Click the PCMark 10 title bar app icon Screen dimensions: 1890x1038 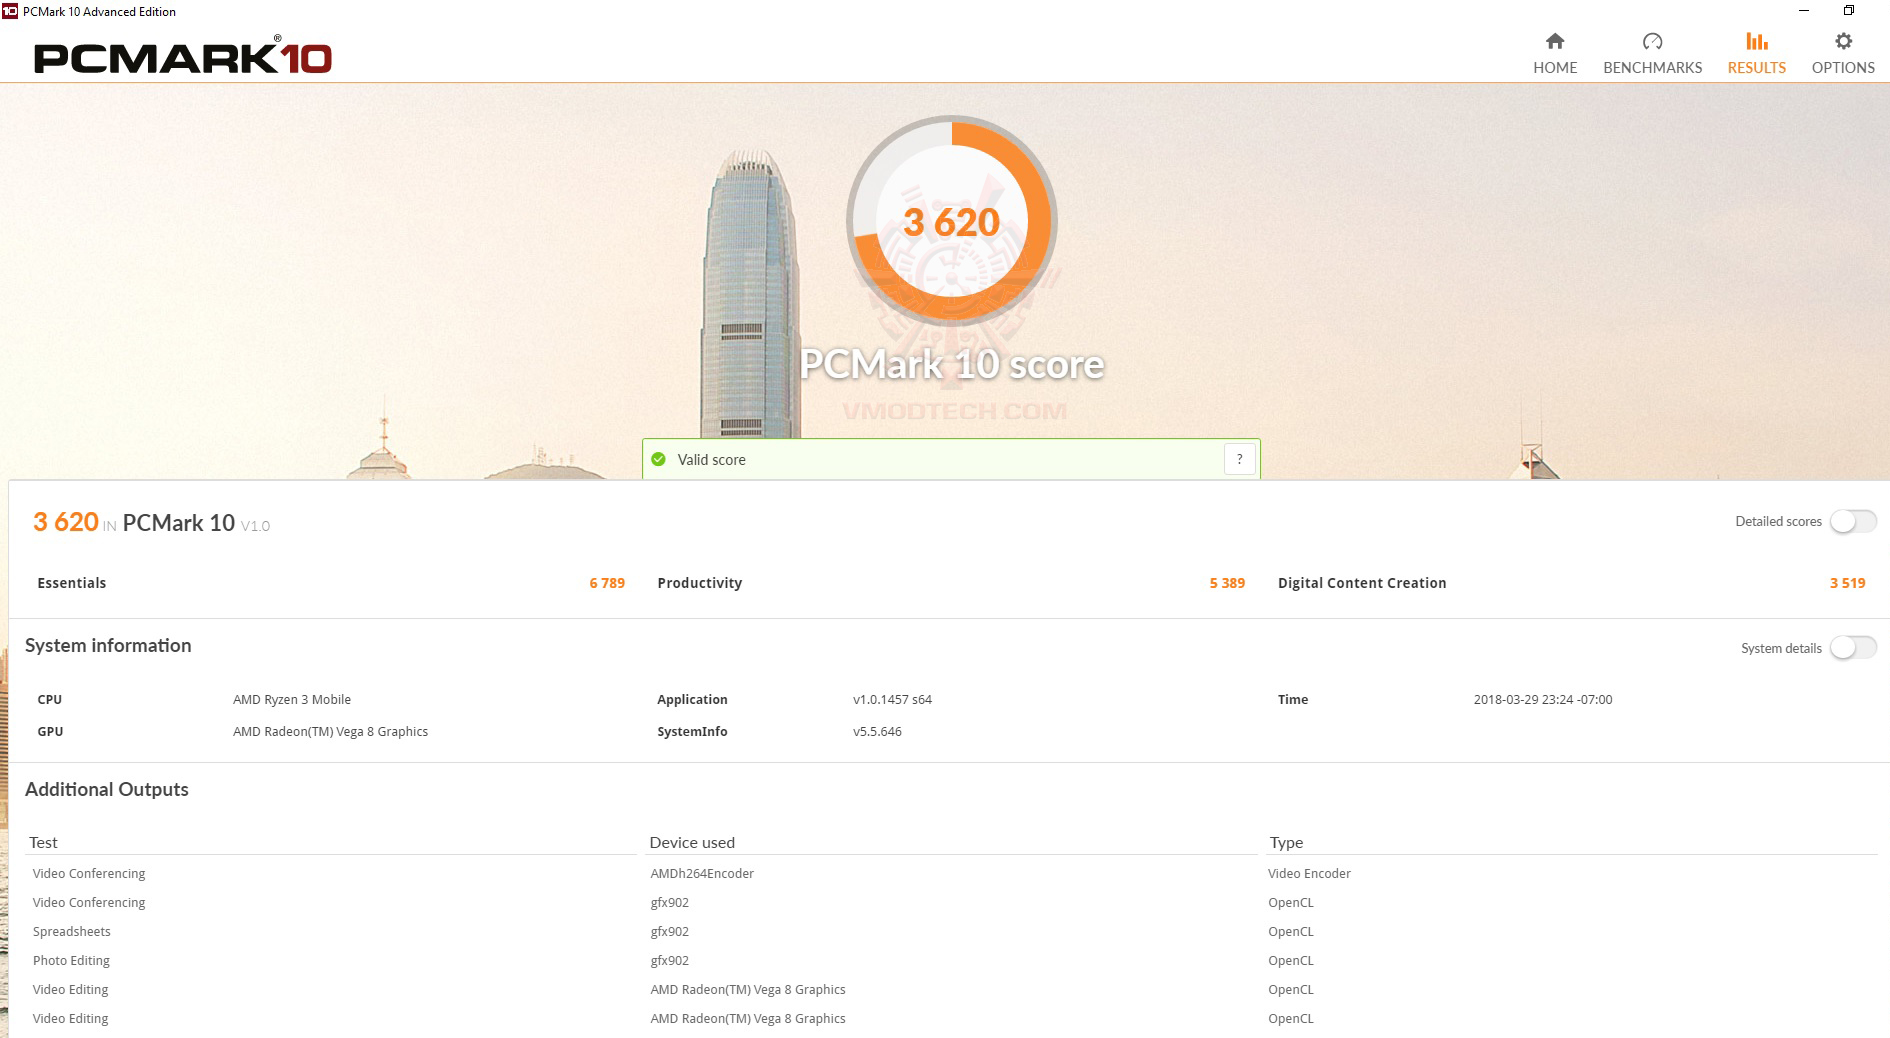pos(10,11)
